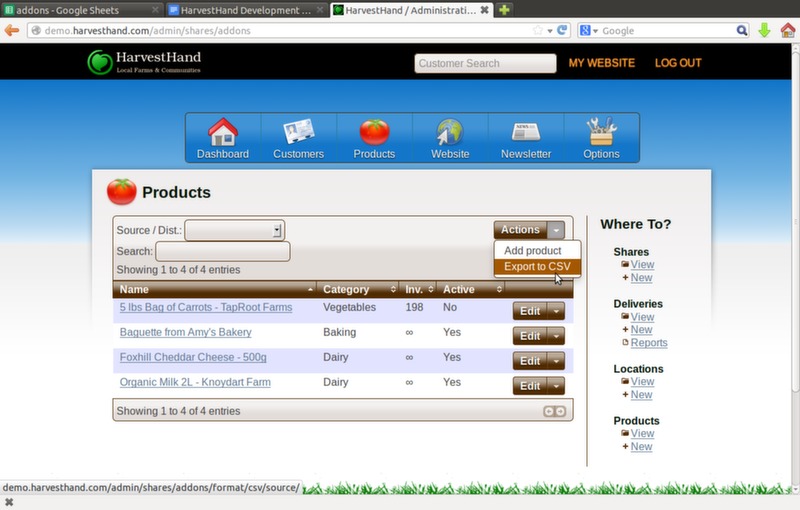Select Export to CSV menu entry

click(537, 267)
